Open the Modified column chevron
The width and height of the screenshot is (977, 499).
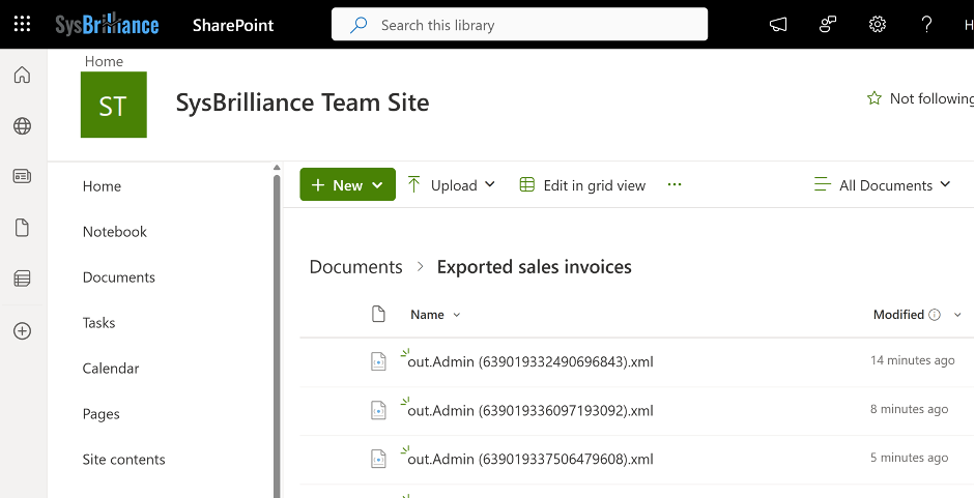point(958,315)
